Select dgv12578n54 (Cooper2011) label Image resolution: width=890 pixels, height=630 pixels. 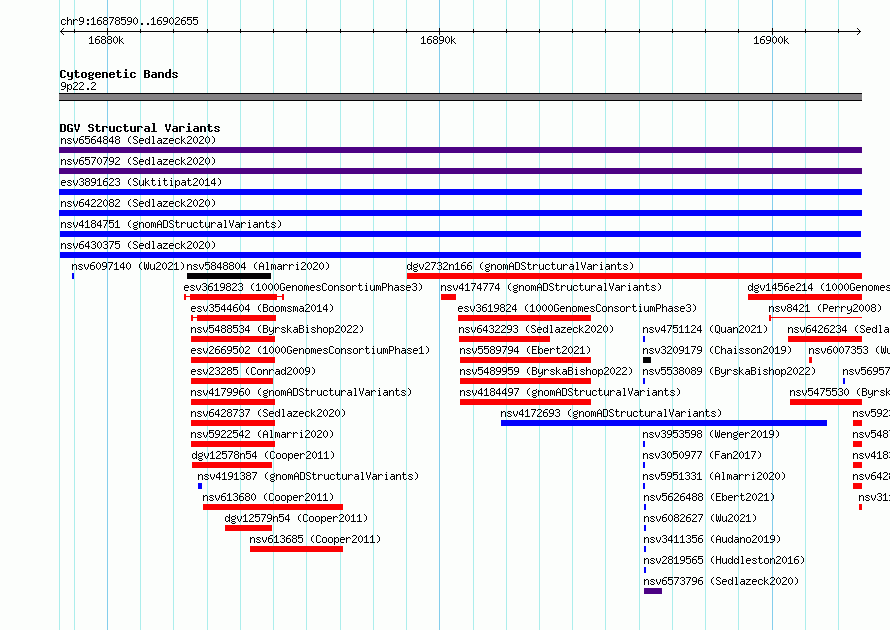(263, 455)
